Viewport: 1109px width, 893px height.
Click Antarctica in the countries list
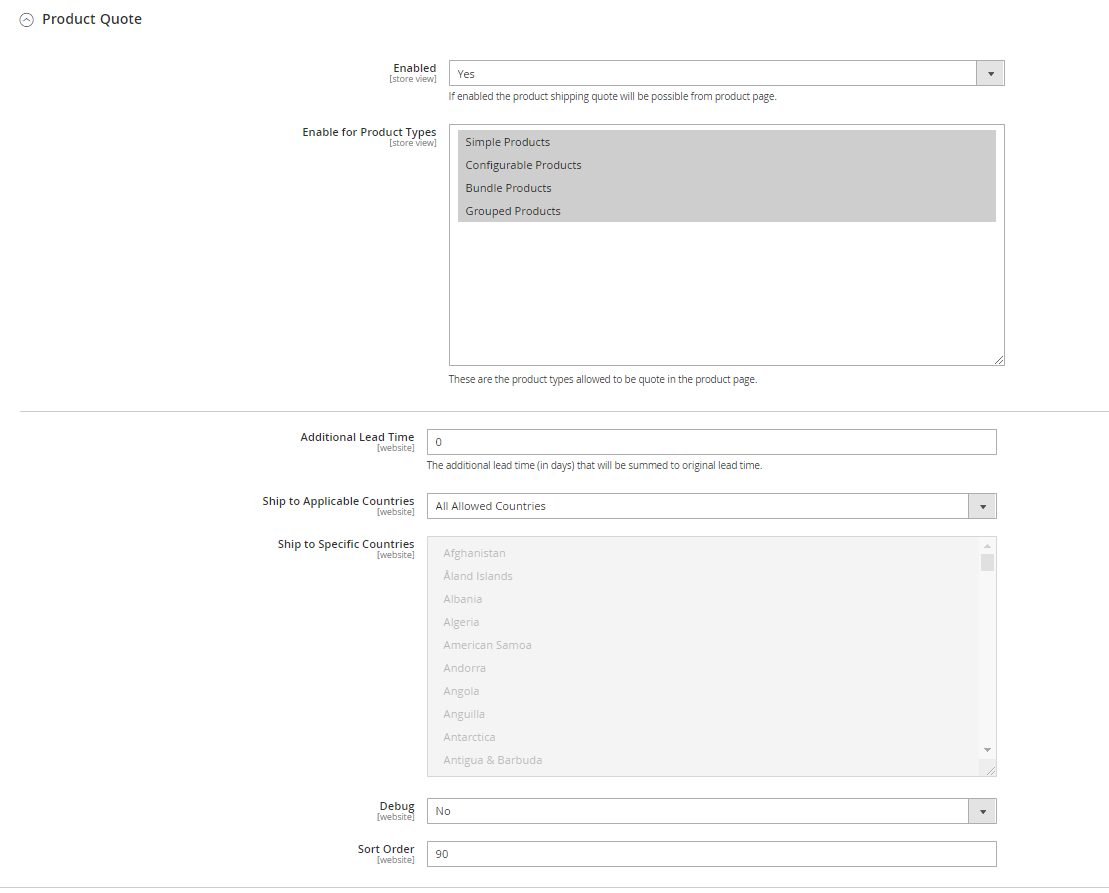pyautogui.click(x=470, y=737)
